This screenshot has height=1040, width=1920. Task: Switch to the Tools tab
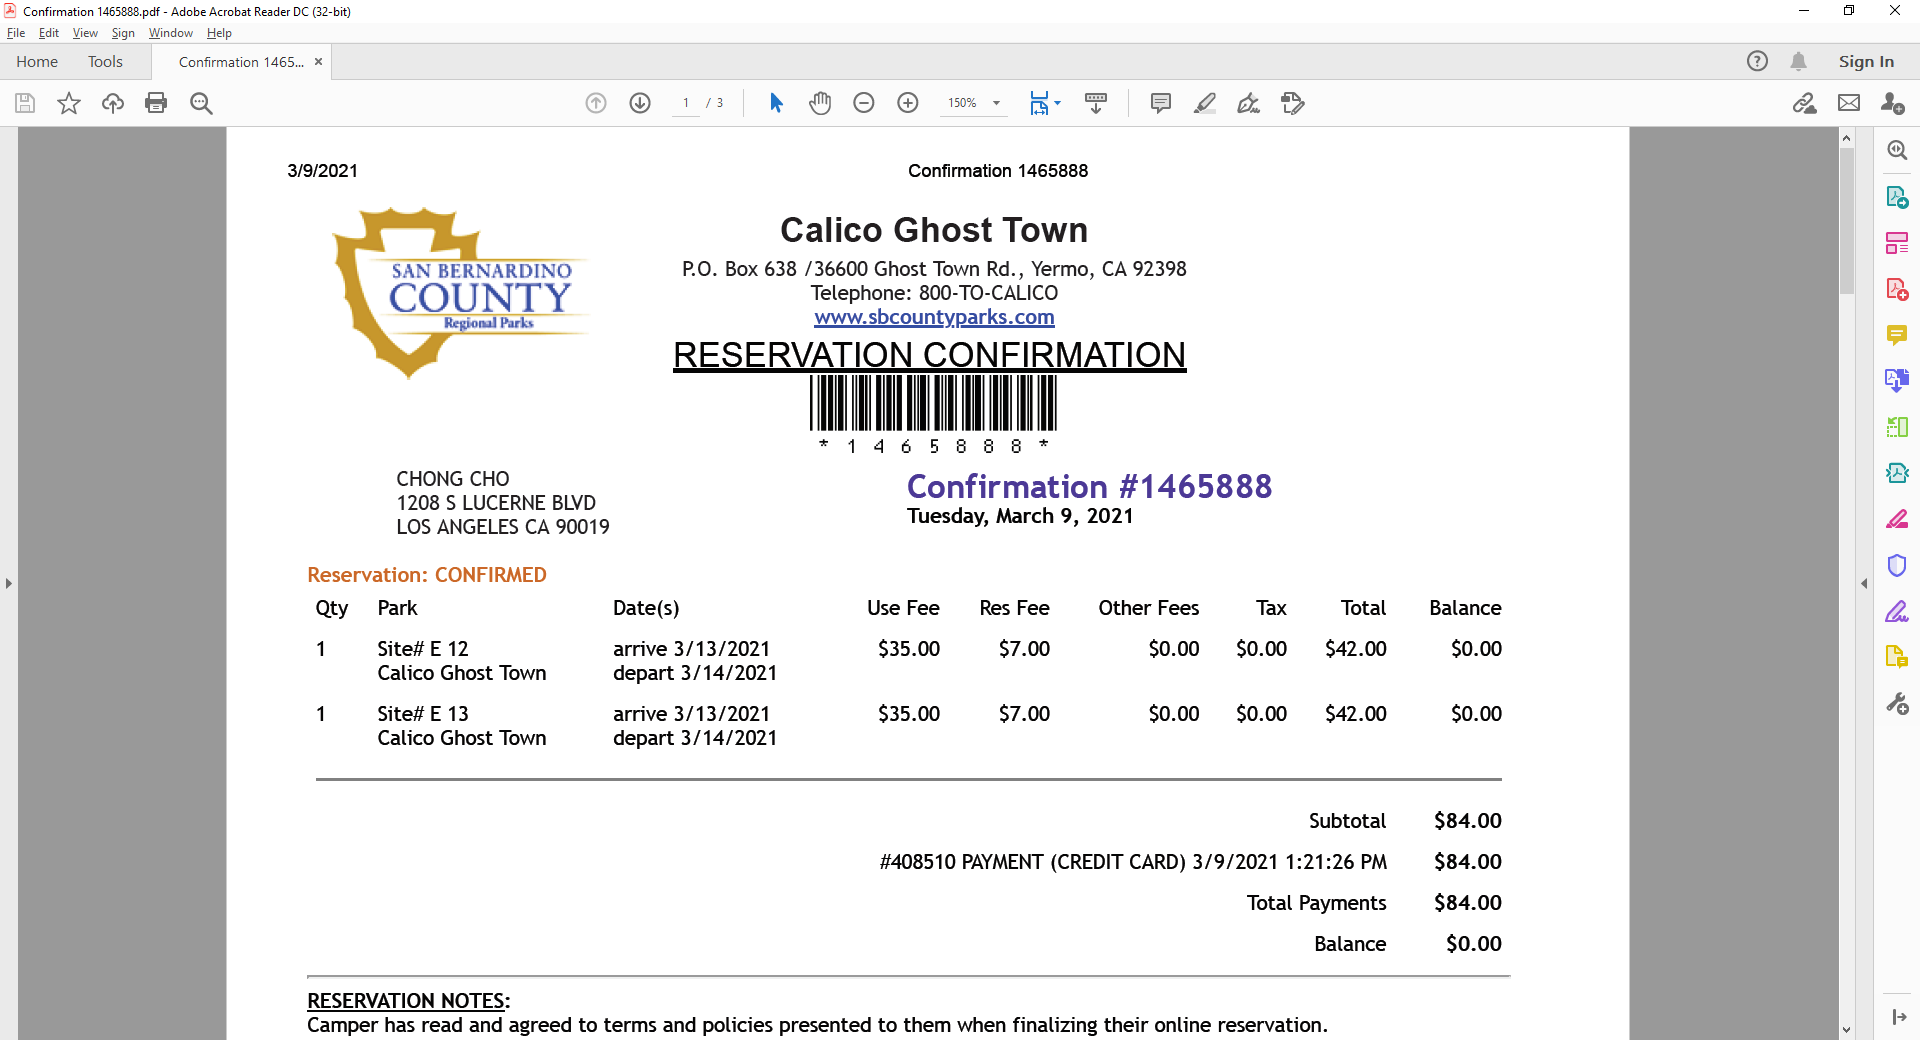tap(105, 61)
